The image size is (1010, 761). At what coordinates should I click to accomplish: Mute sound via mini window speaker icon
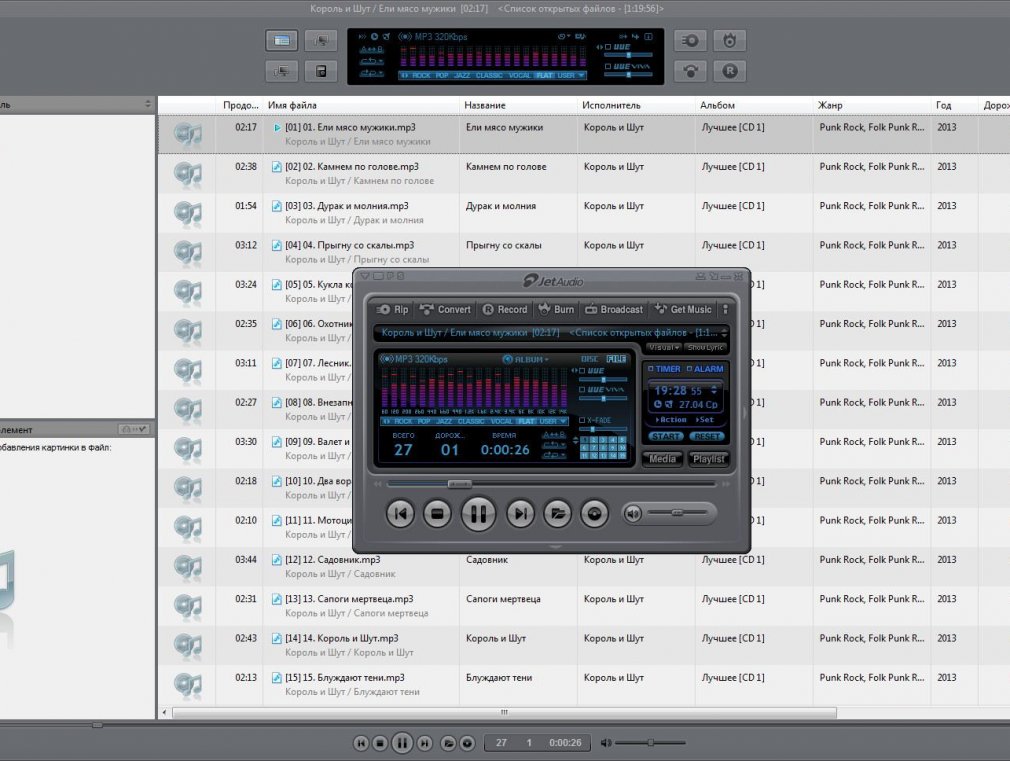coord(633,514)
